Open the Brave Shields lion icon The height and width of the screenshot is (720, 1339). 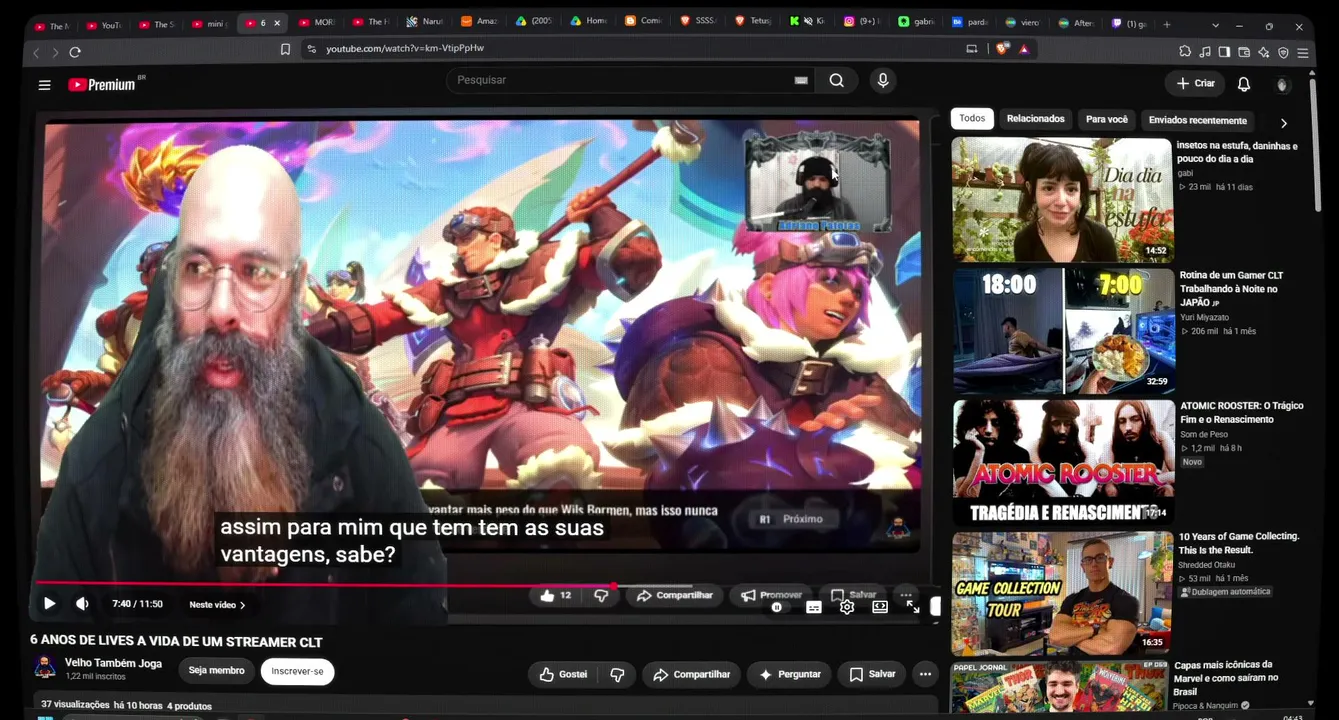coord(1003,49)
